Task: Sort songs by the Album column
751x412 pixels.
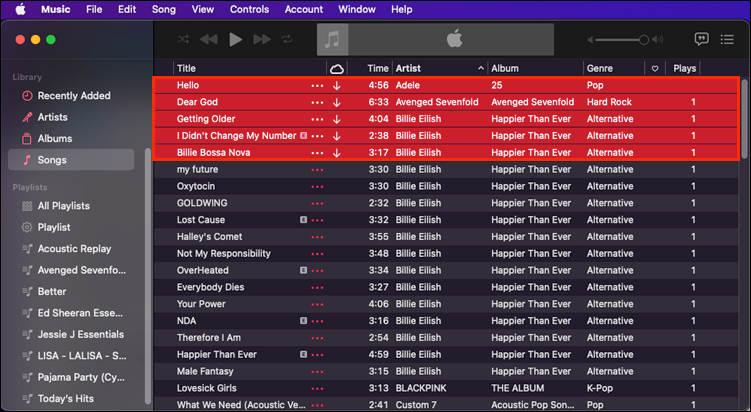Action: (x=535, y=68)
